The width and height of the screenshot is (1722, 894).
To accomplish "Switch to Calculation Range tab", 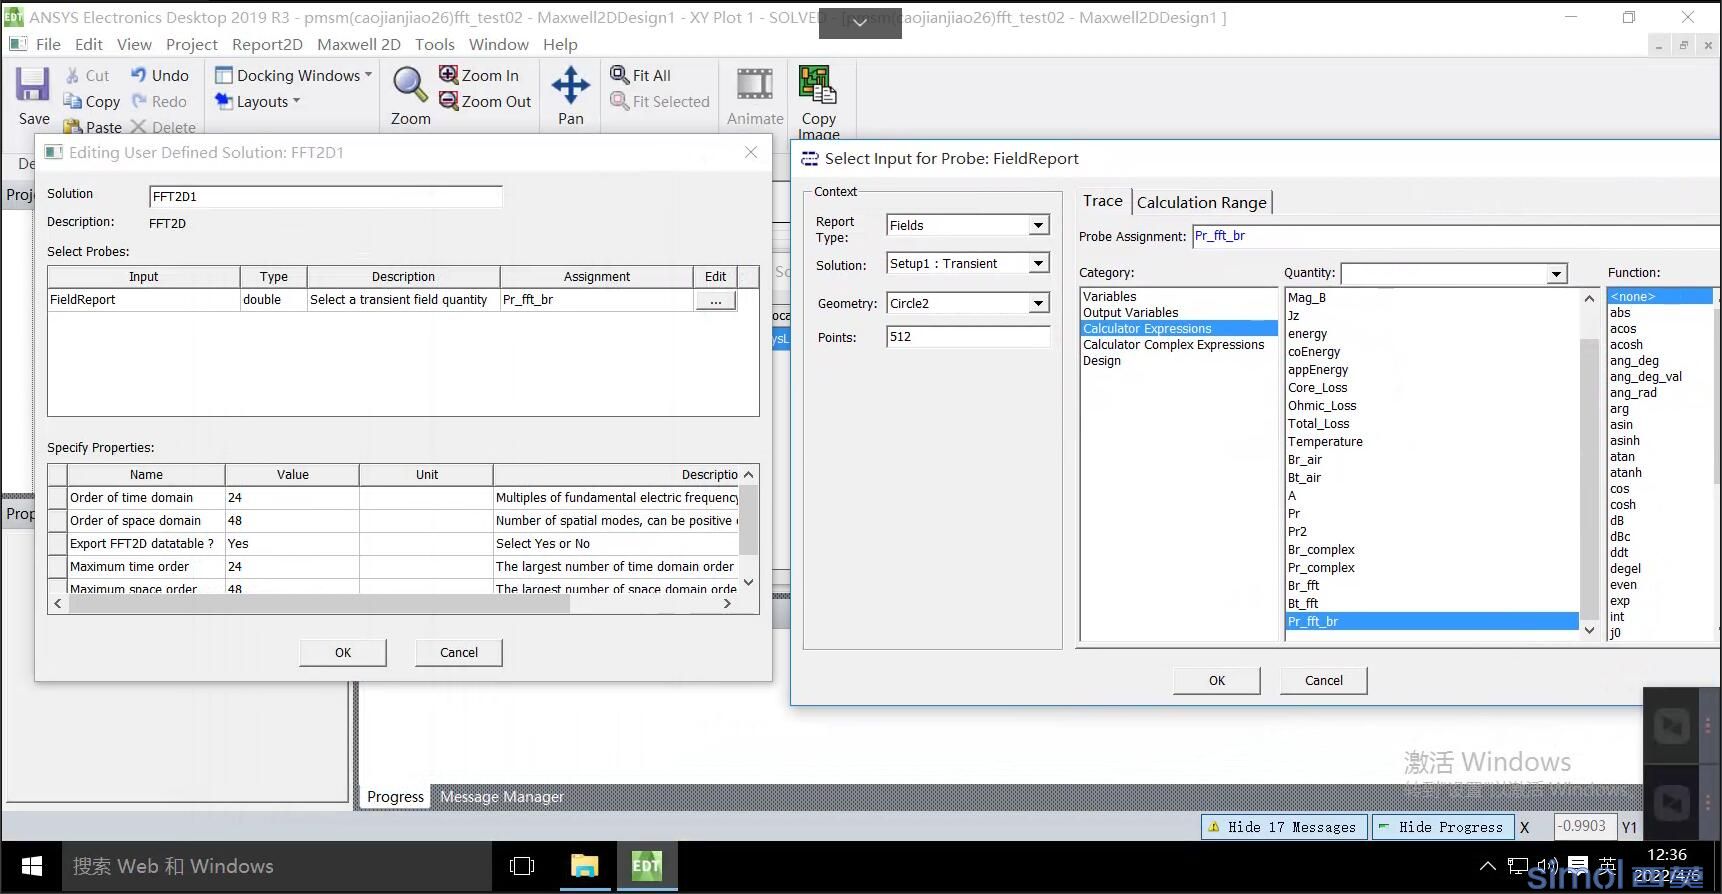I will tap(1202, 202).
